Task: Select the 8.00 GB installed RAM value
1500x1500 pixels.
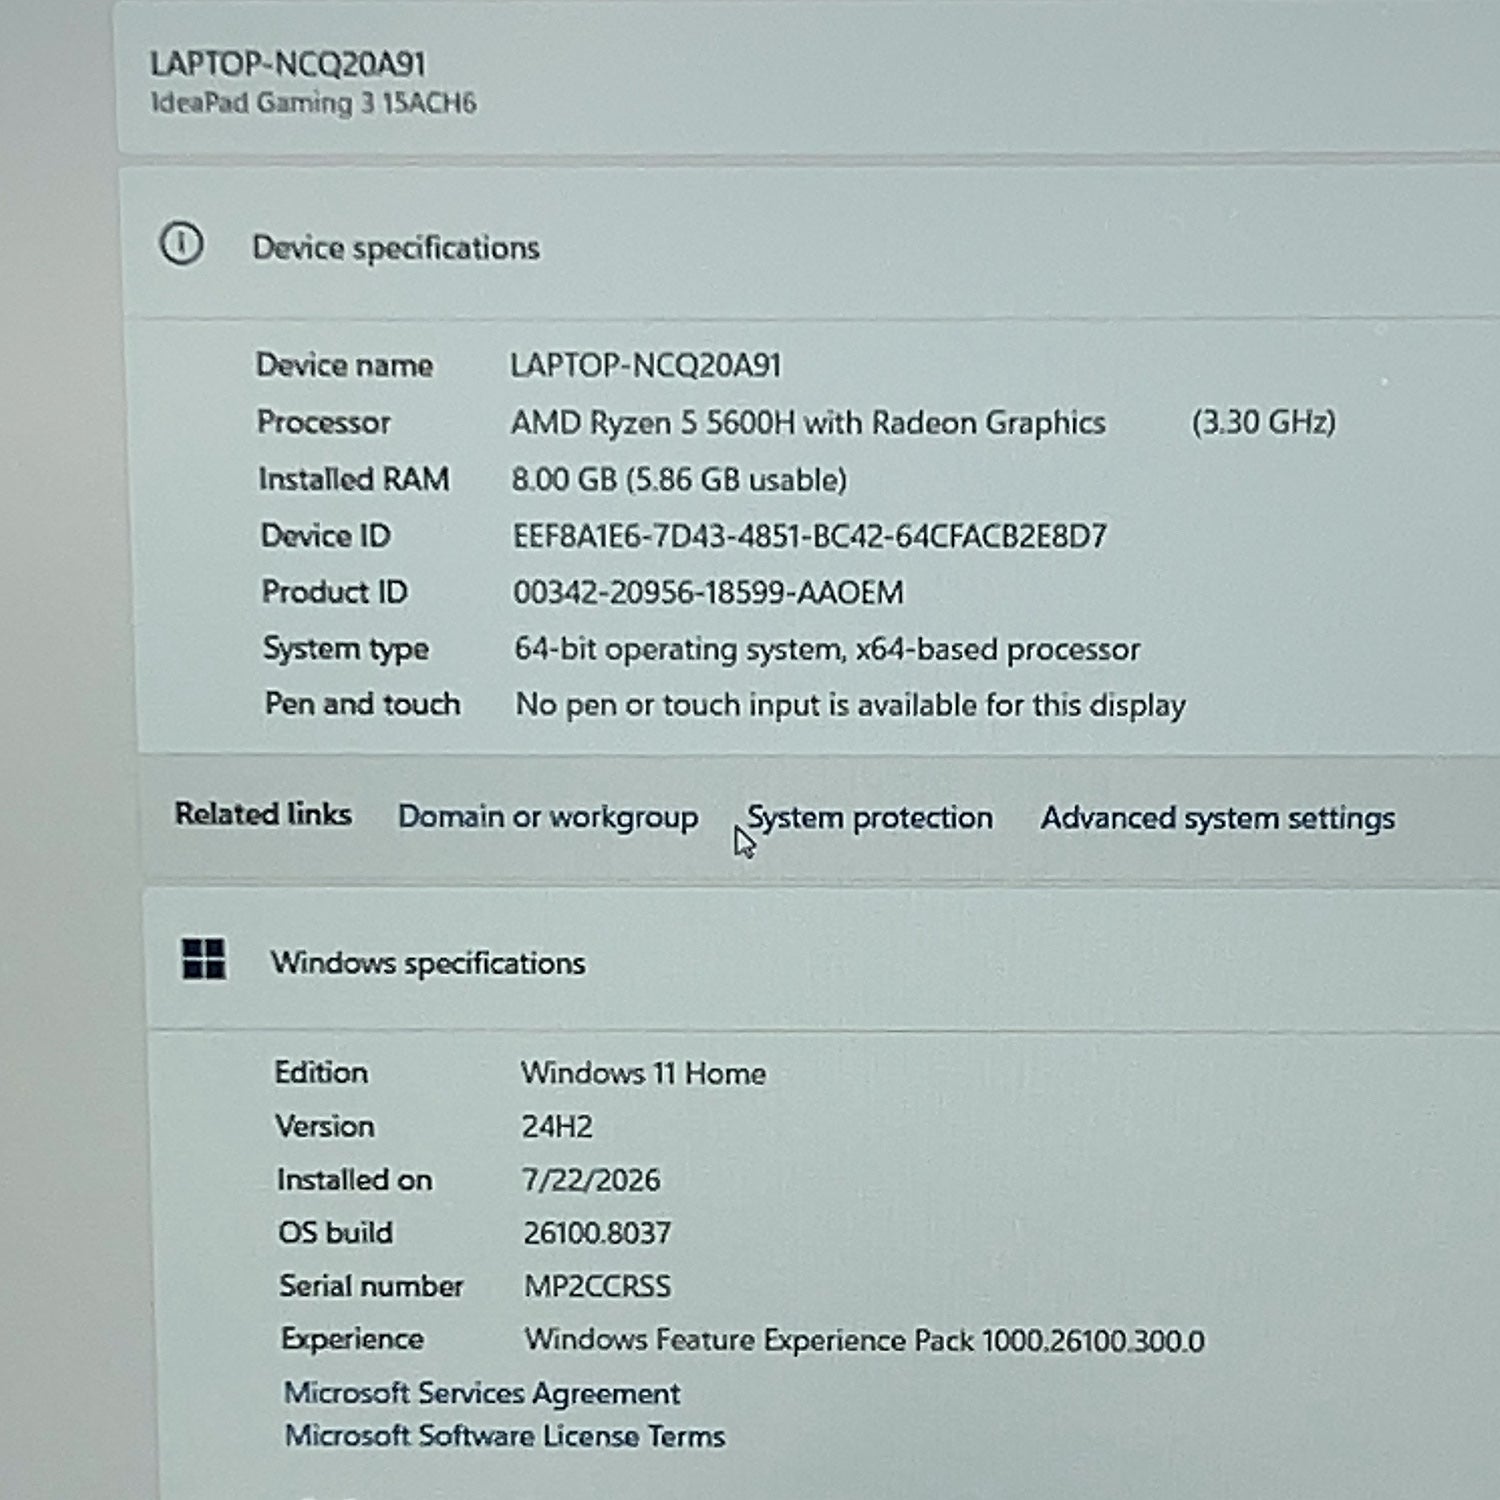Action: (x=679, y=480)
